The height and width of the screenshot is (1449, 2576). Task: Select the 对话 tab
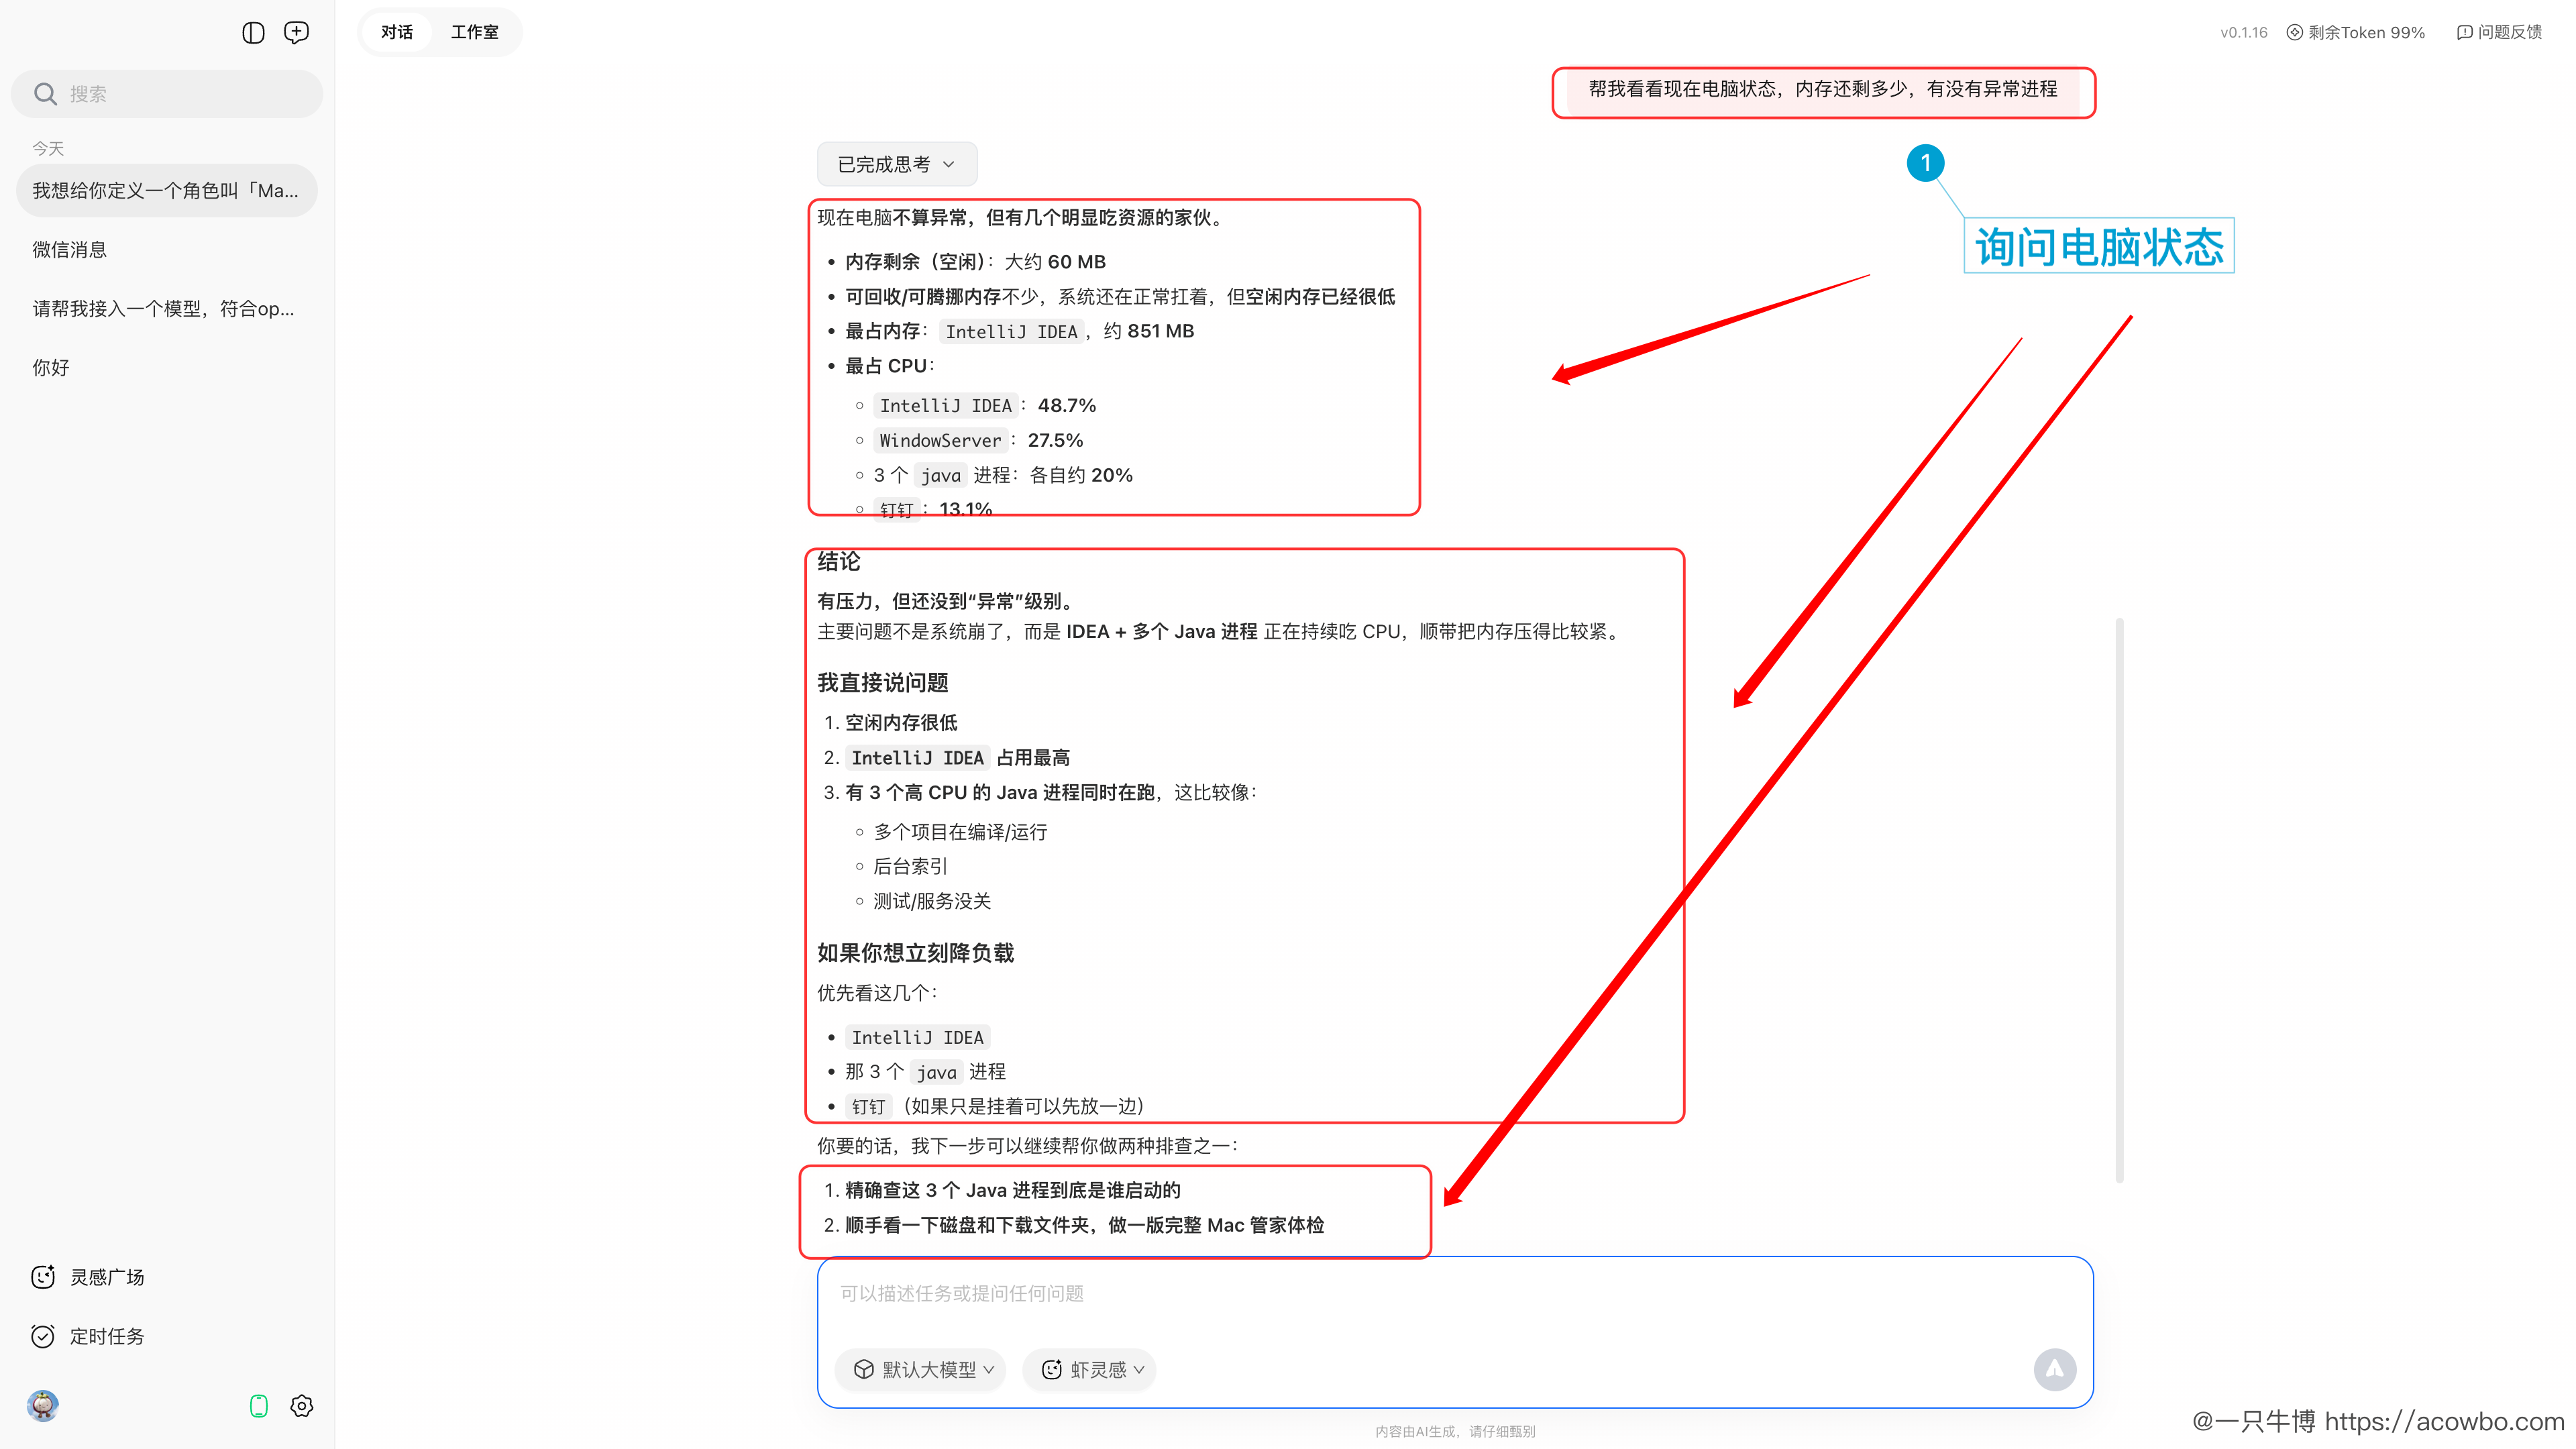point(396,32)
